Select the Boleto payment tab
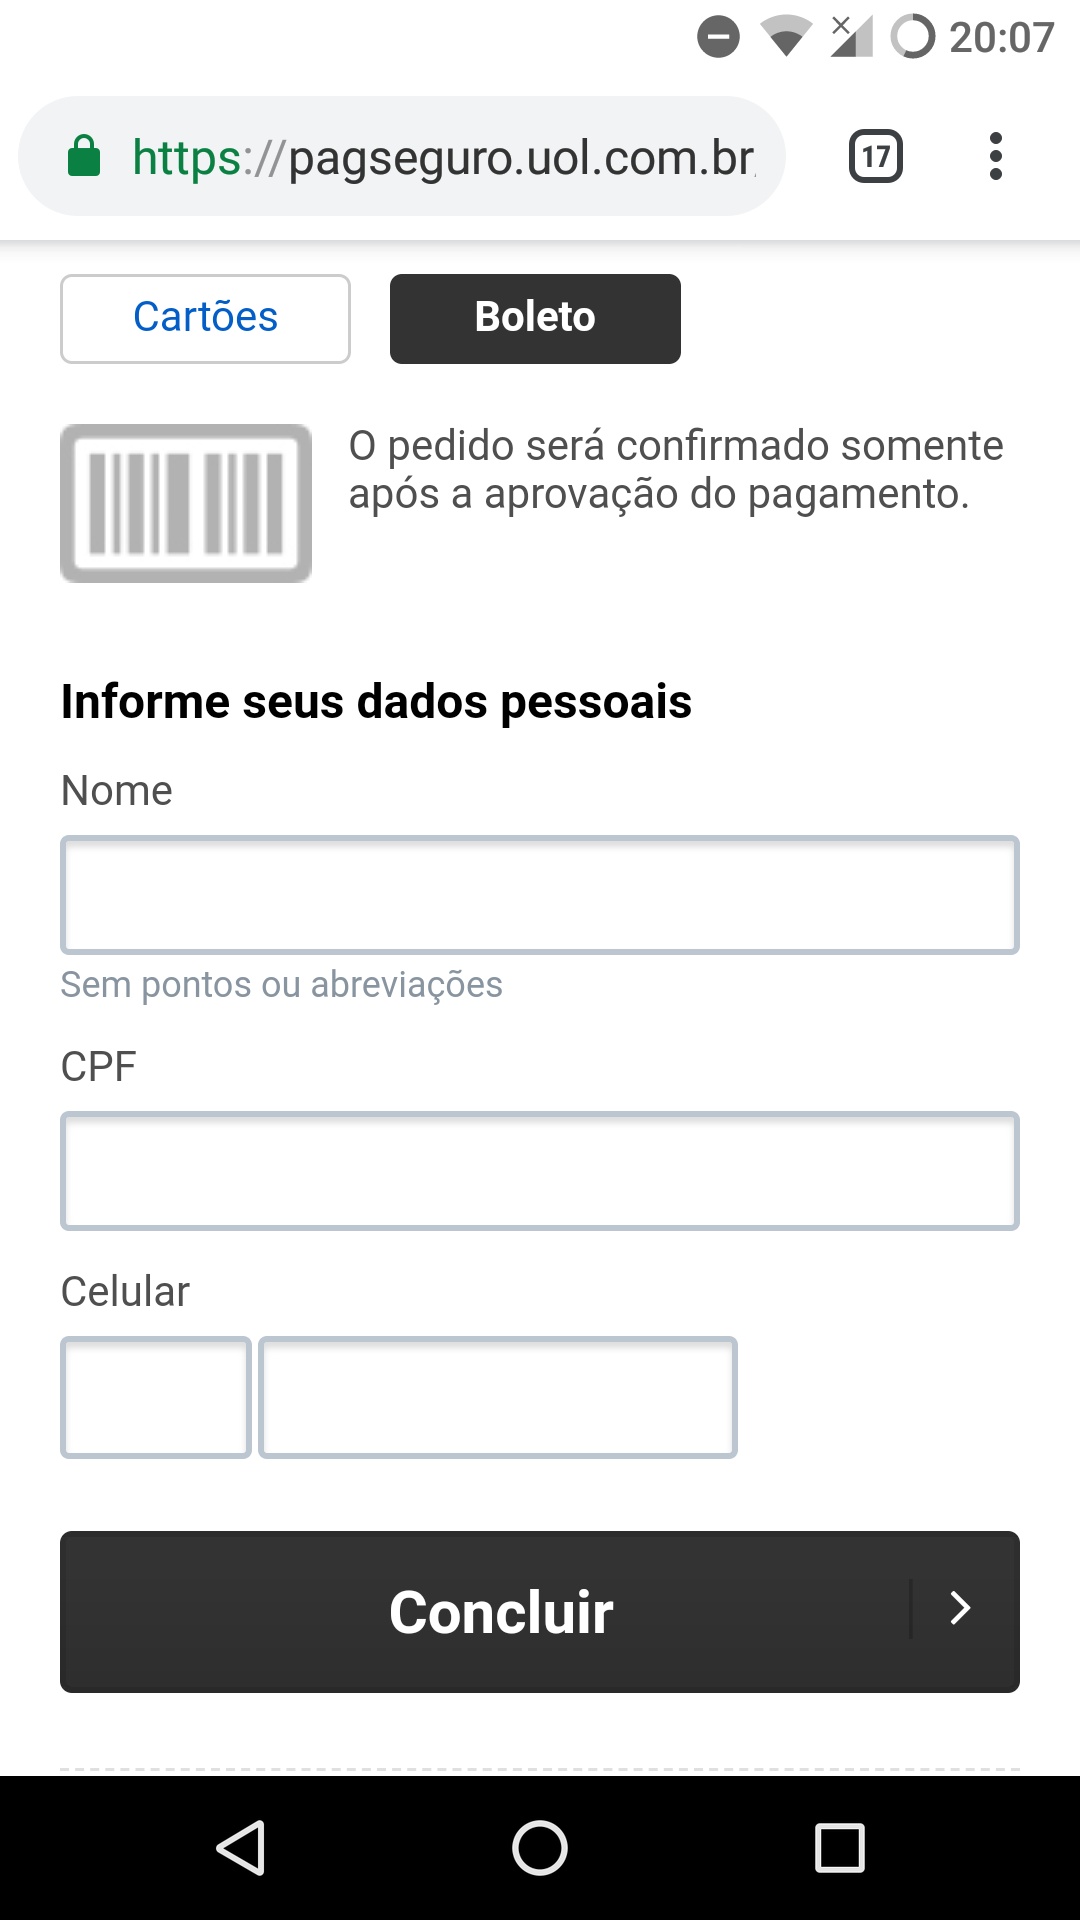 coord(535,318)
